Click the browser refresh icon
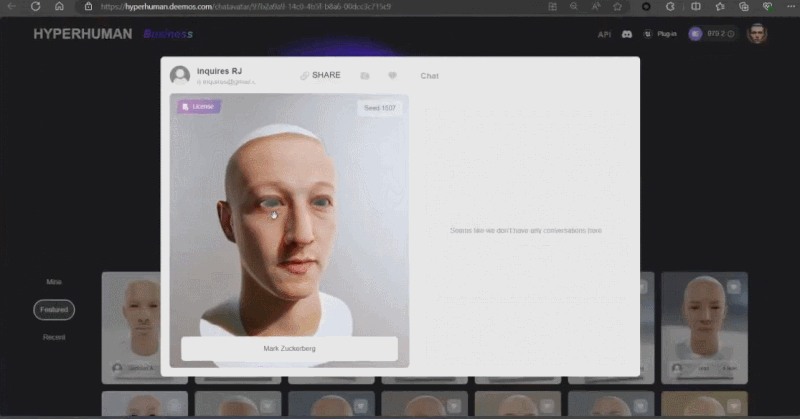This screenshot has width=800, height=419. pos(35,6)
